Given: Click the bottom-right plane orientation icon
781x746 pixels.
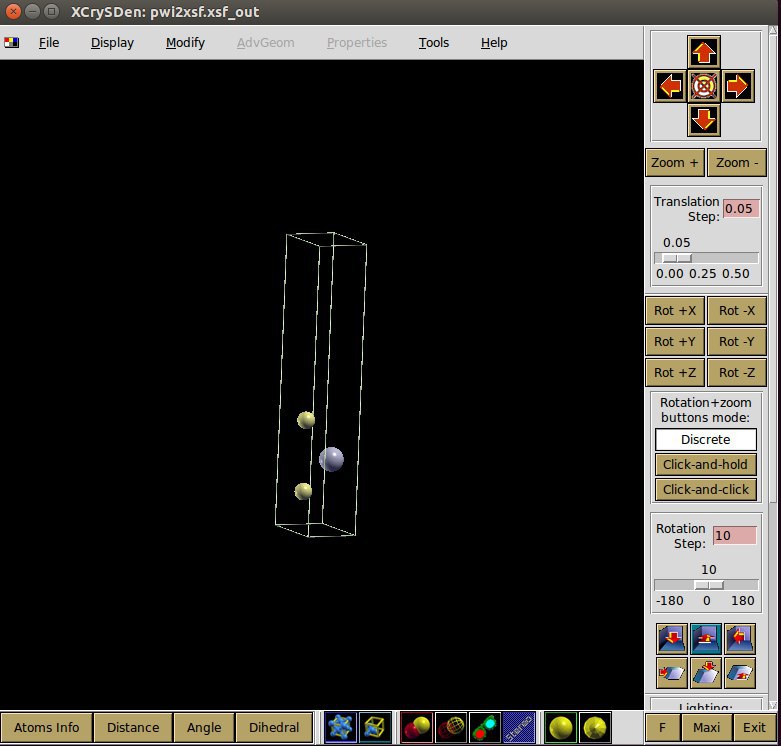Looking at the screenshot, I should pyautogui.click(x=740, y=673).
